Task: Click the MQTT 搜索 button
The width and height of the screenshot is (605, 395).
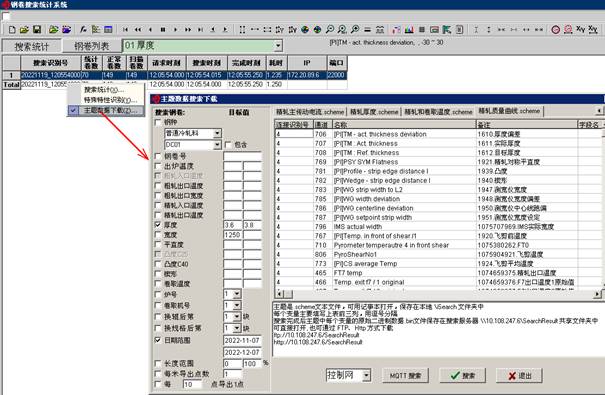Action: click(x=405, y=375)
